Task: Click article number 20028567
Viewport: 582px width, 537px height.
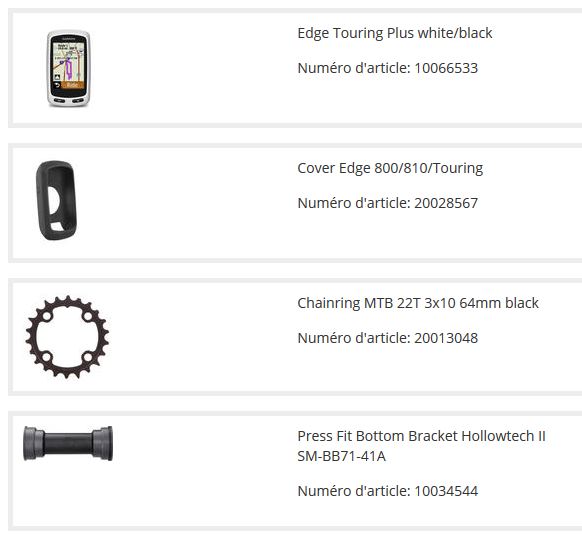Action: pos(446,203)
